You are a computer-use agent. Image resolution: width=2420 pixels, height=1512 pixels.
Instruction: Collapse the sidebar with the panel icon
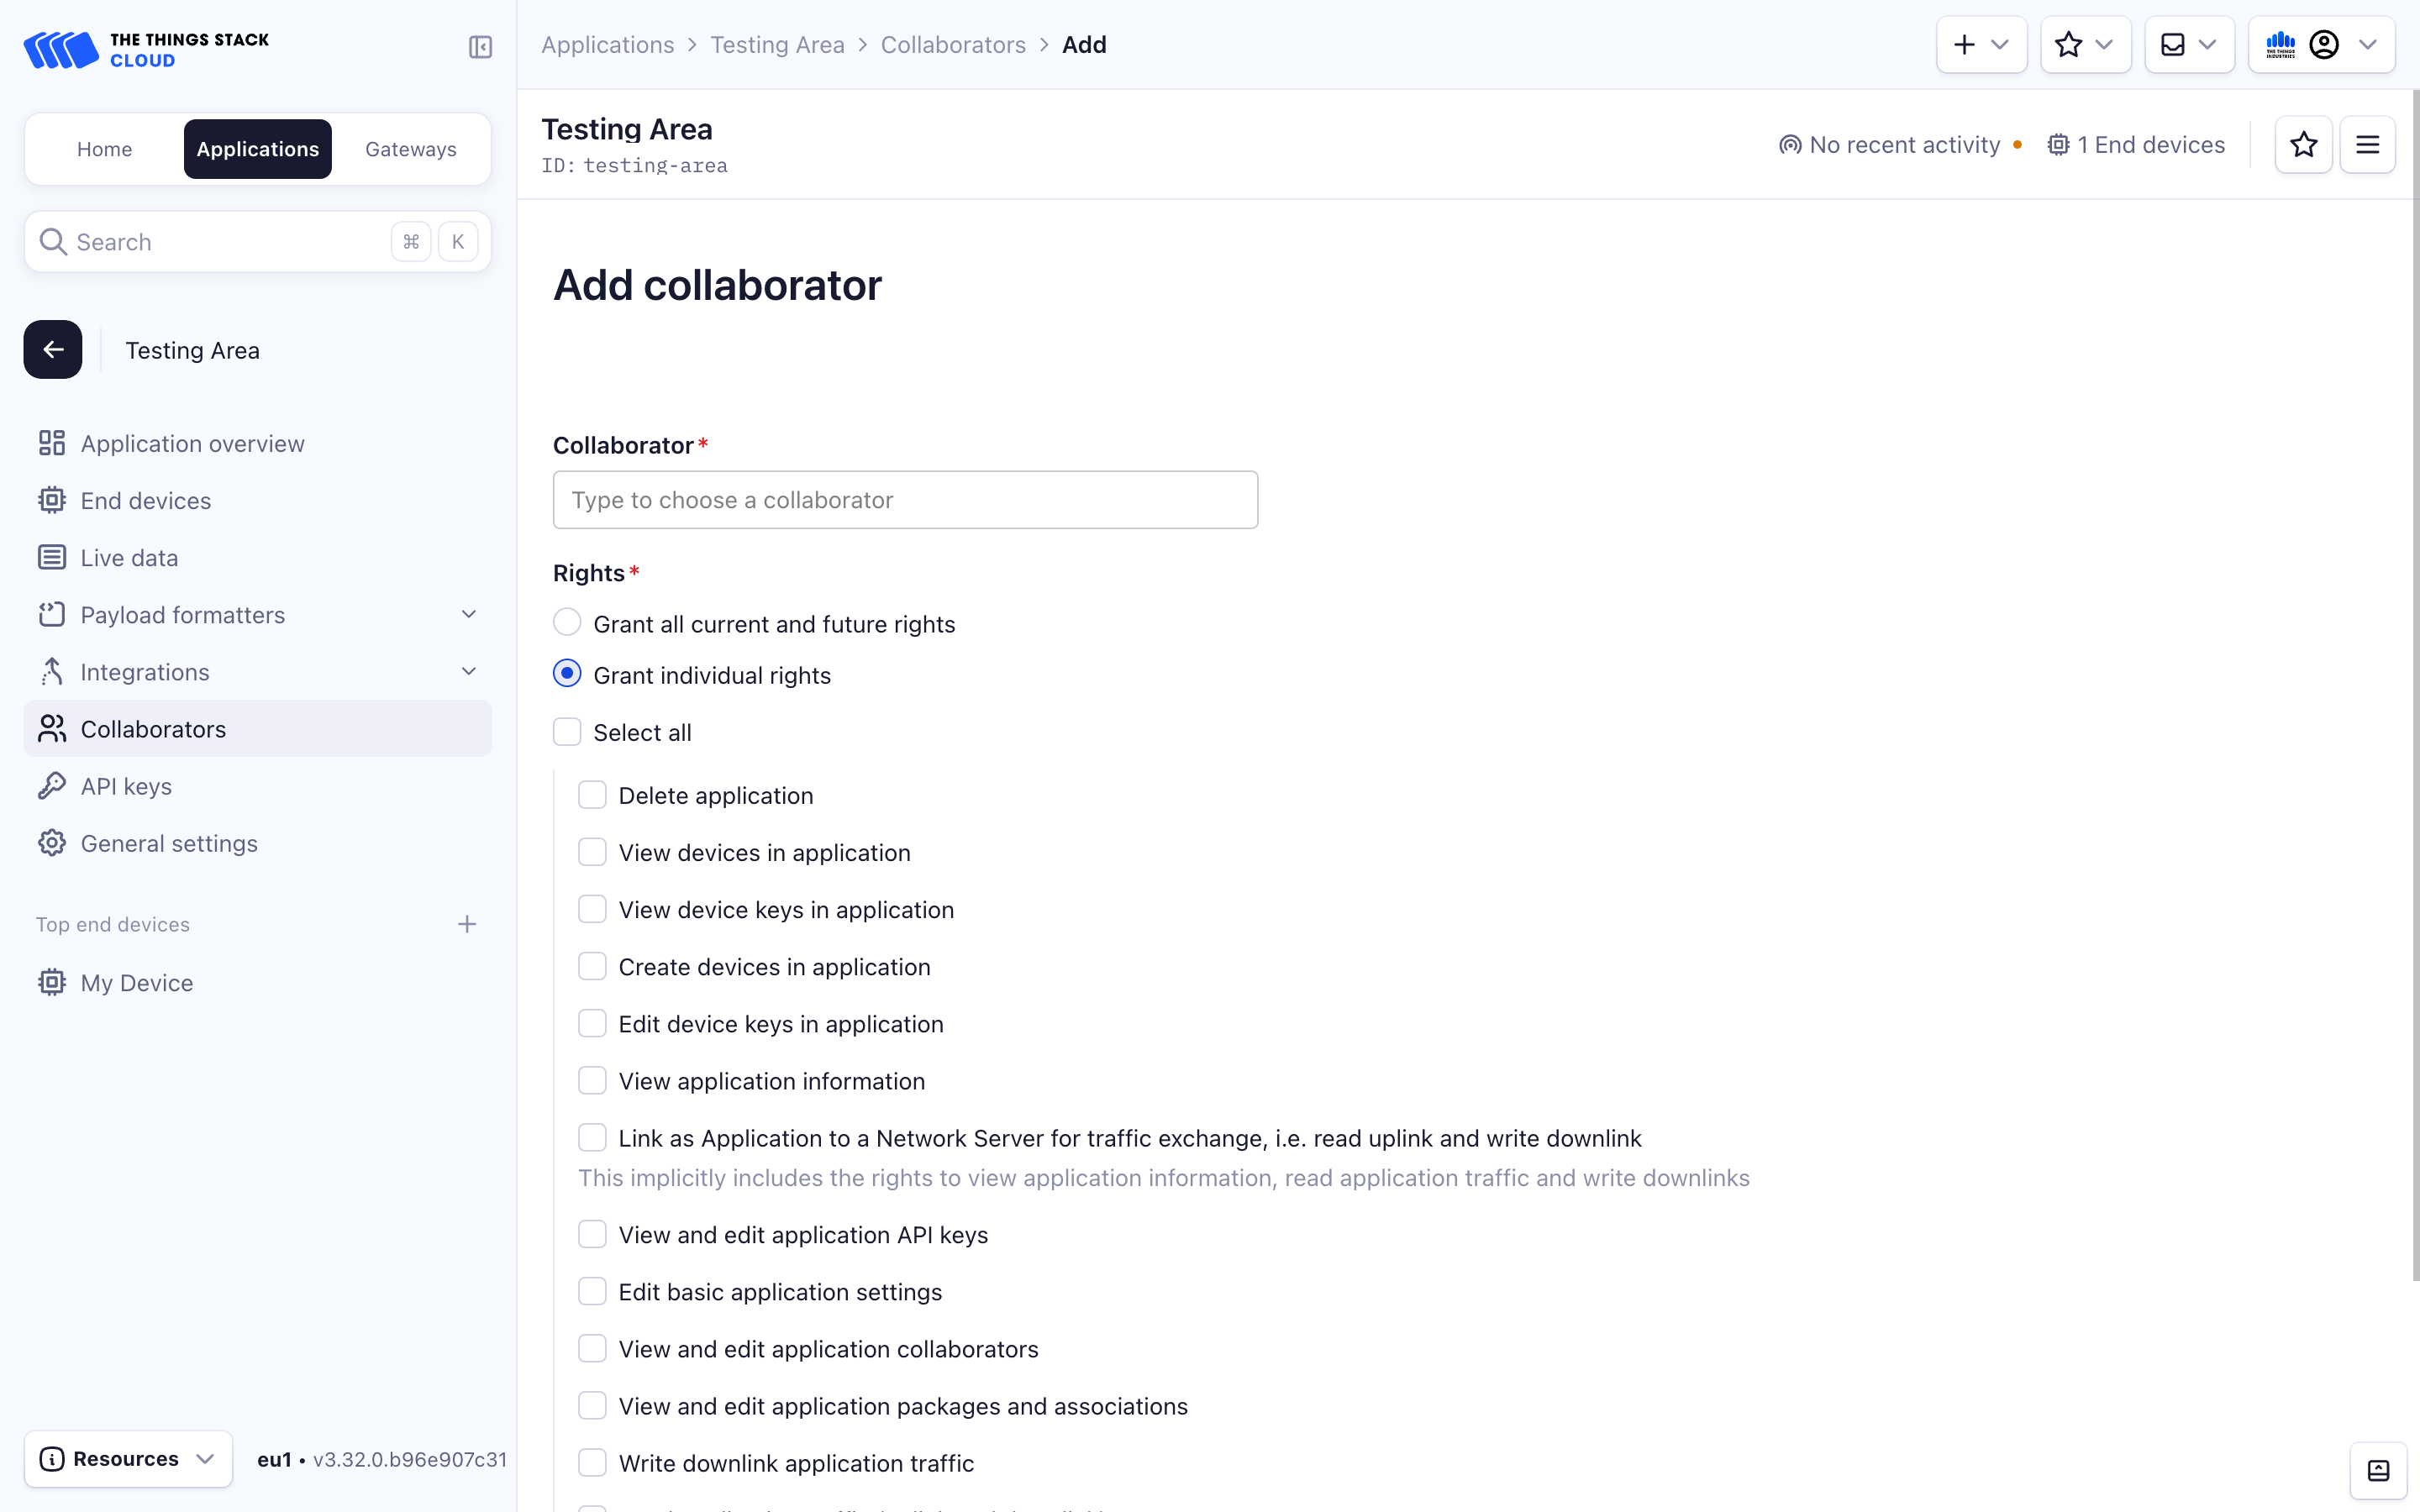[x=480, y=47]
